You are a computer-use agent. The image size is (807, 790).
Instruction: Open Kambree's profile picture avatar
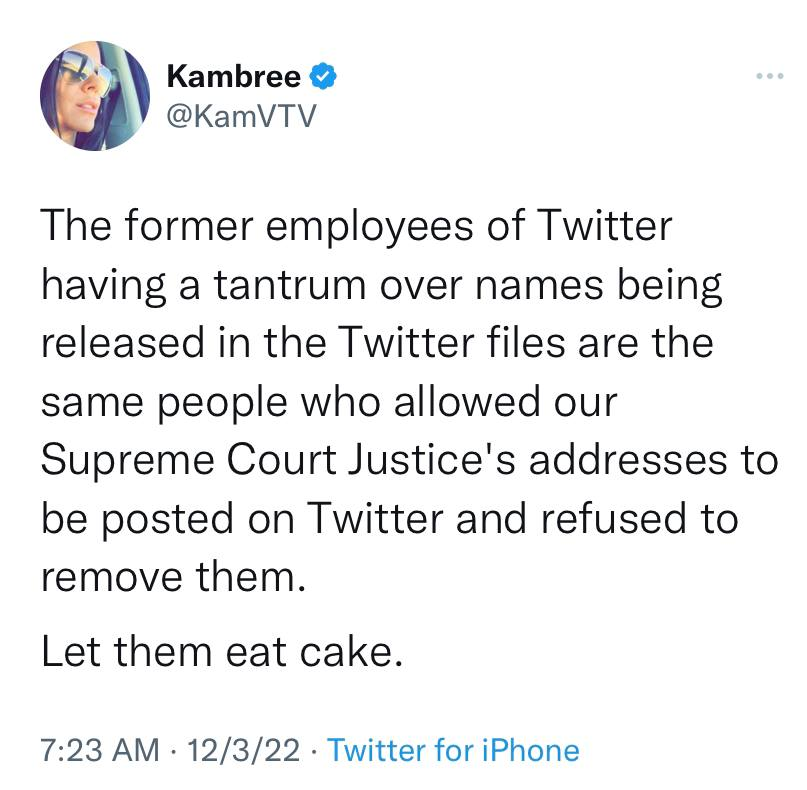click(x=94, y=97)
